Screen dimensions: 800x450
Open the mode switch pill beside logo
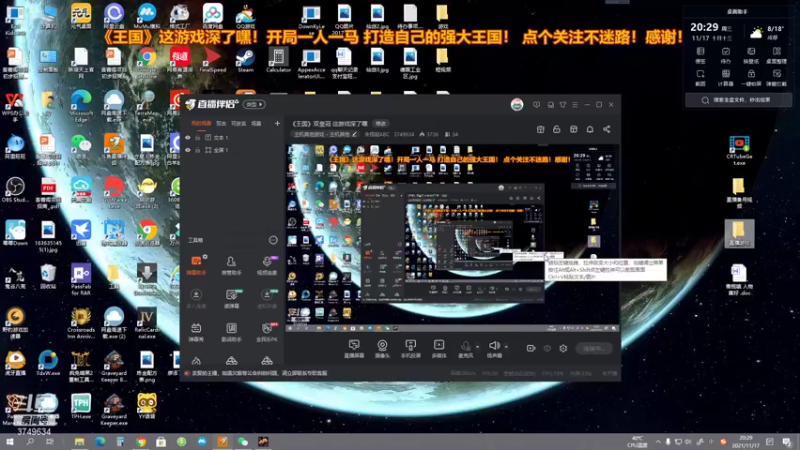[254, 104]
